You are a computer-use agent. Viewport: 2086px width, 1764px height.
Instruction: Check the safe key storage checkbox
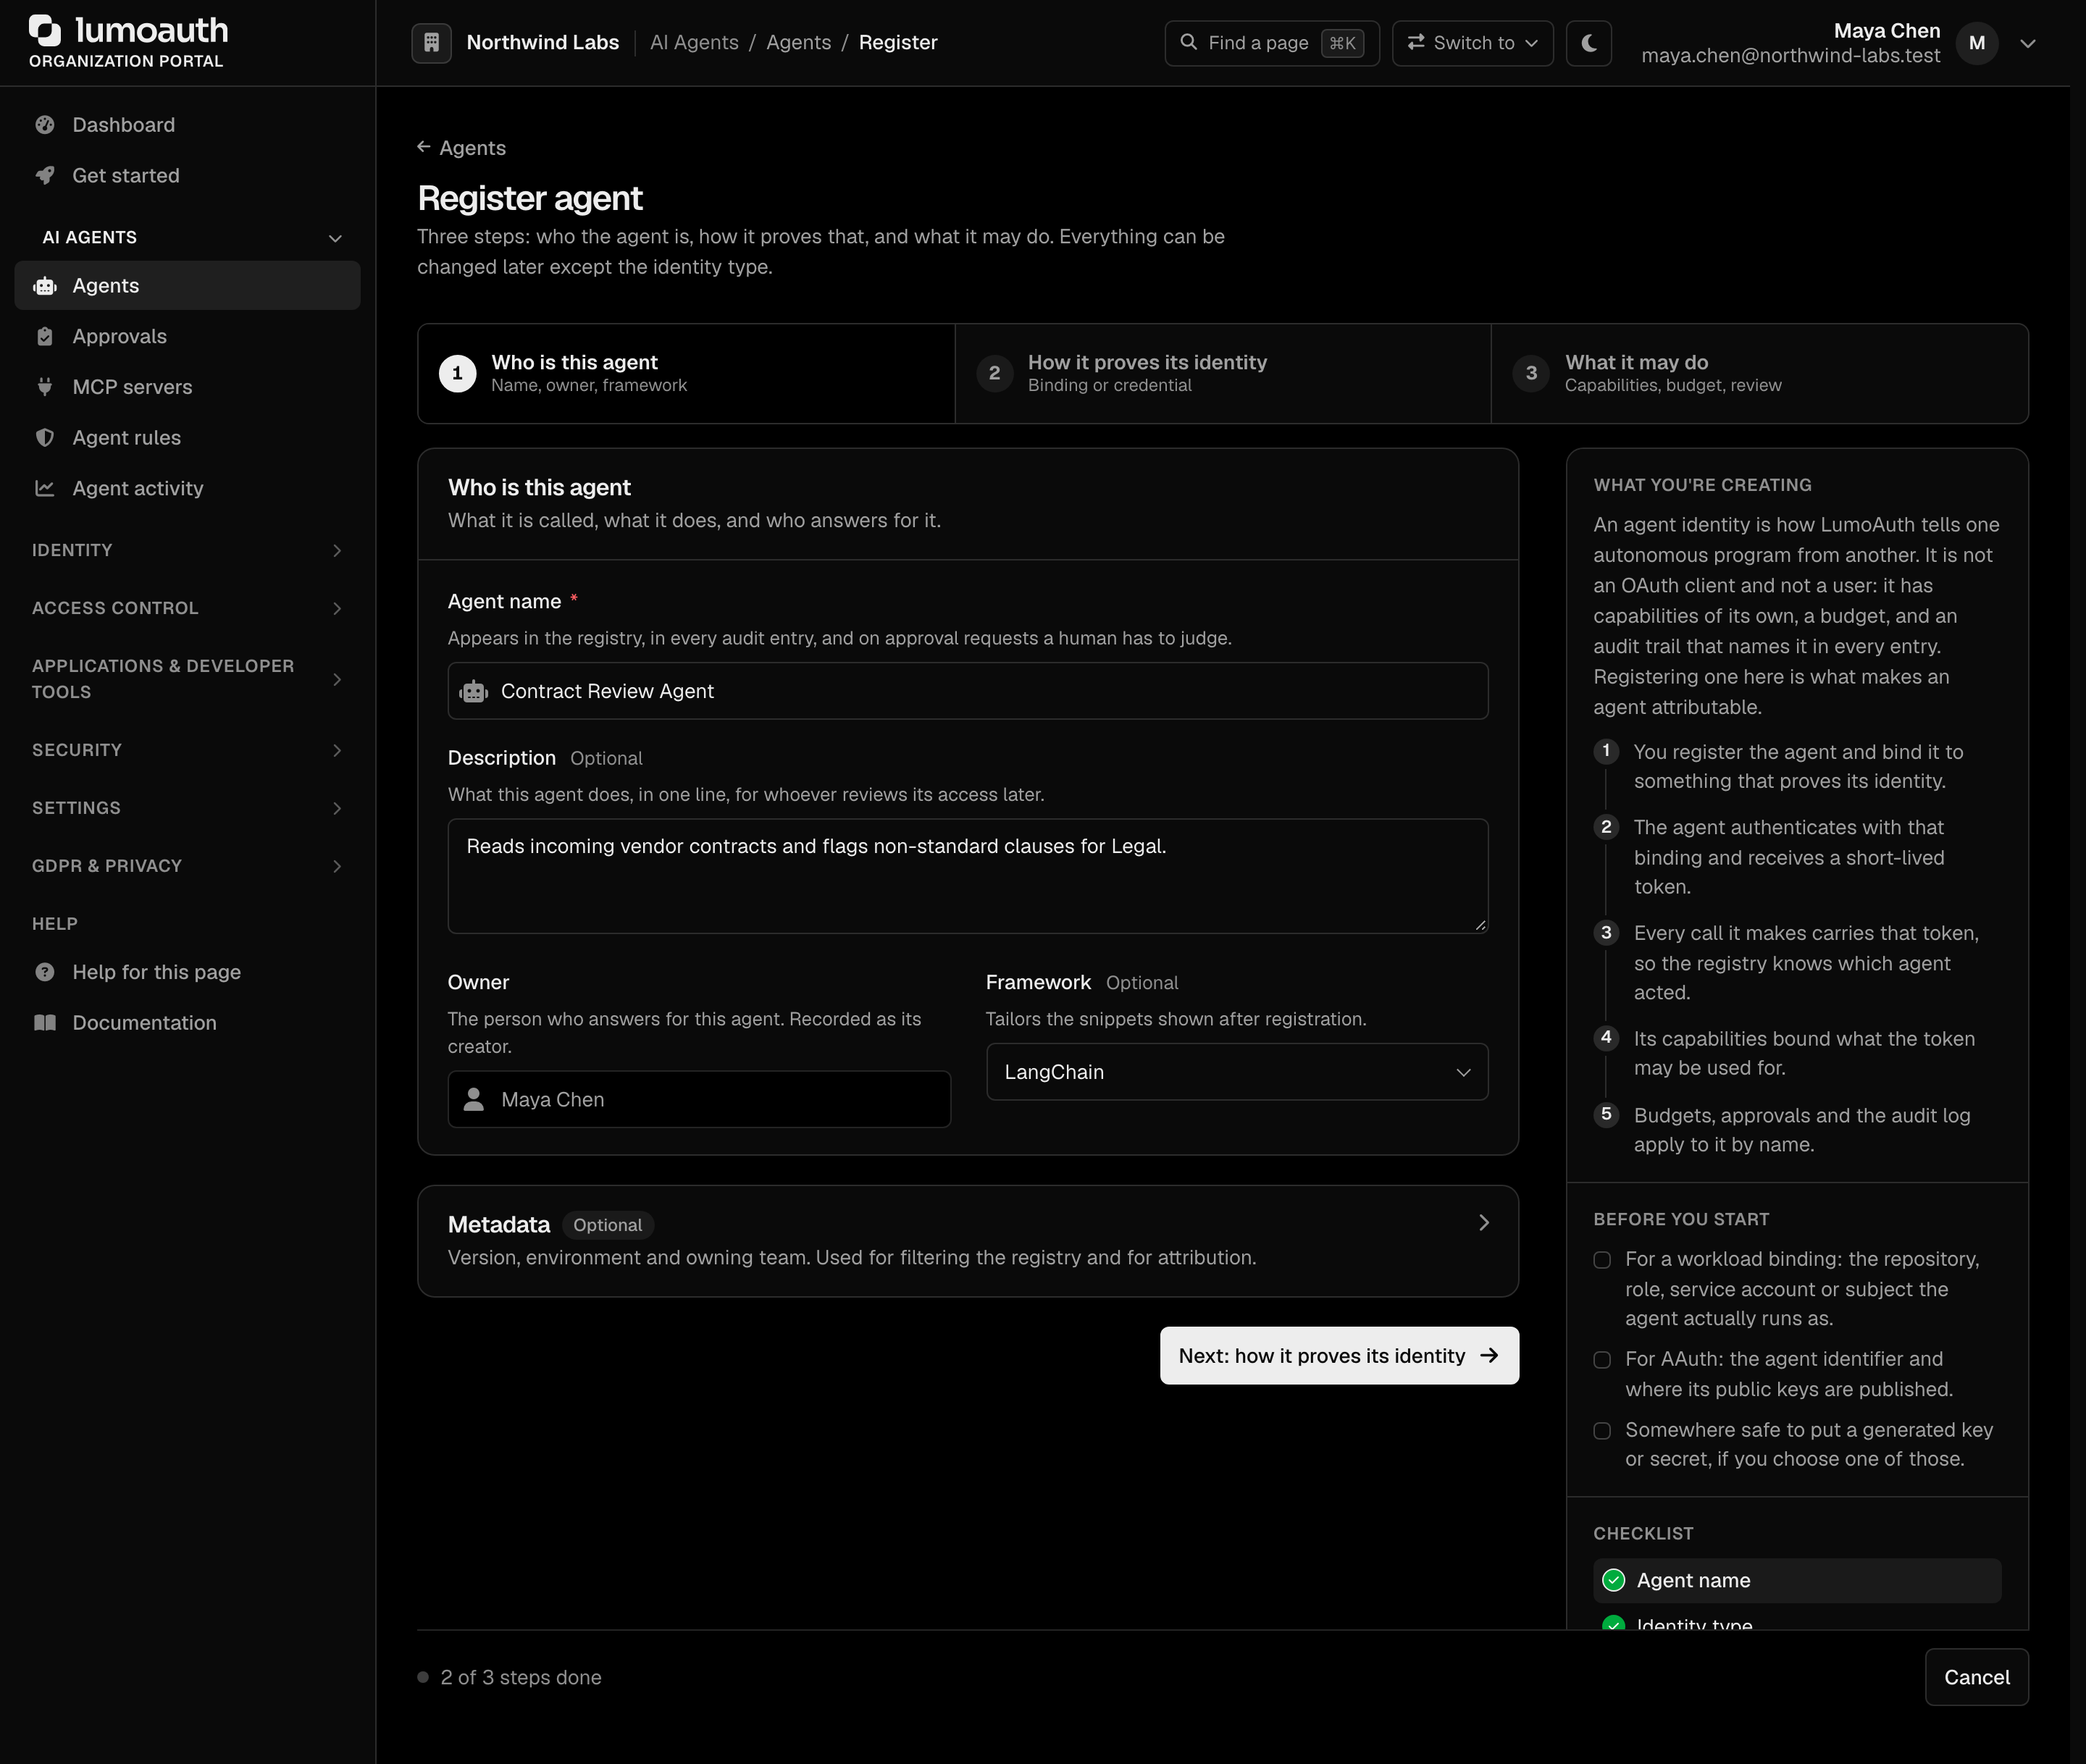pos(1602,1430)
